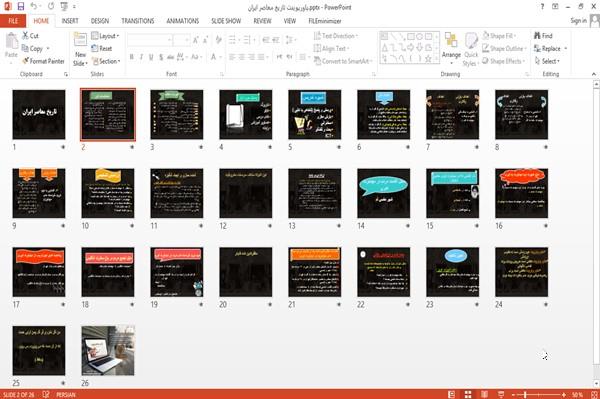This screenshot has height=399, width=600.
Task: Click Sign in link
Action: point(578,21)
